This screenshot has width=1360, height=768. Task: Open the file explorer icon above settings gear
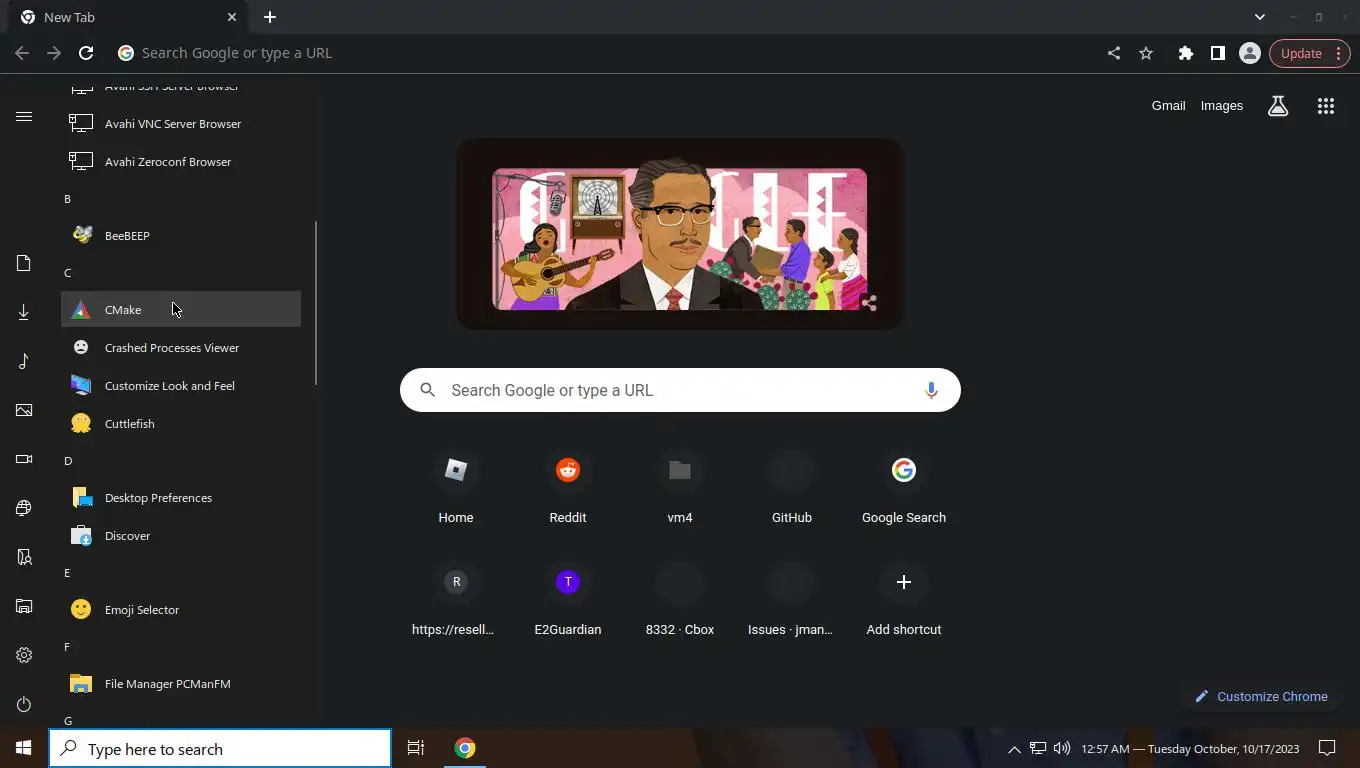[x=24, y=606]
